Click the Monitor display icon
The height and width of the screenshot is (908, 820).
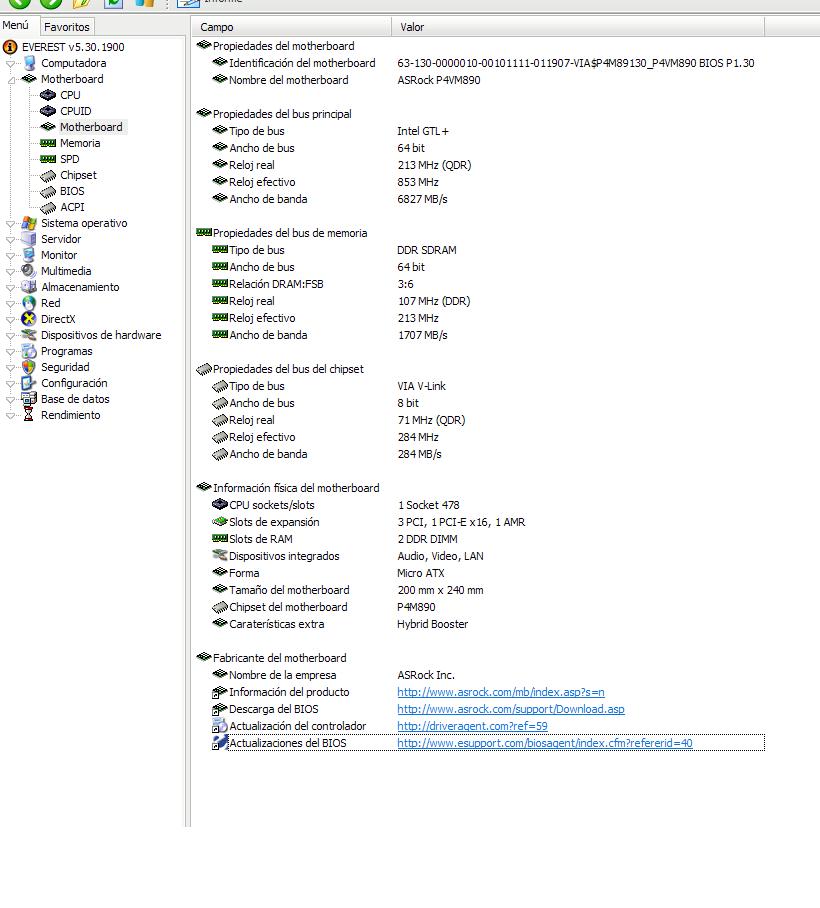tap(29, 255)
